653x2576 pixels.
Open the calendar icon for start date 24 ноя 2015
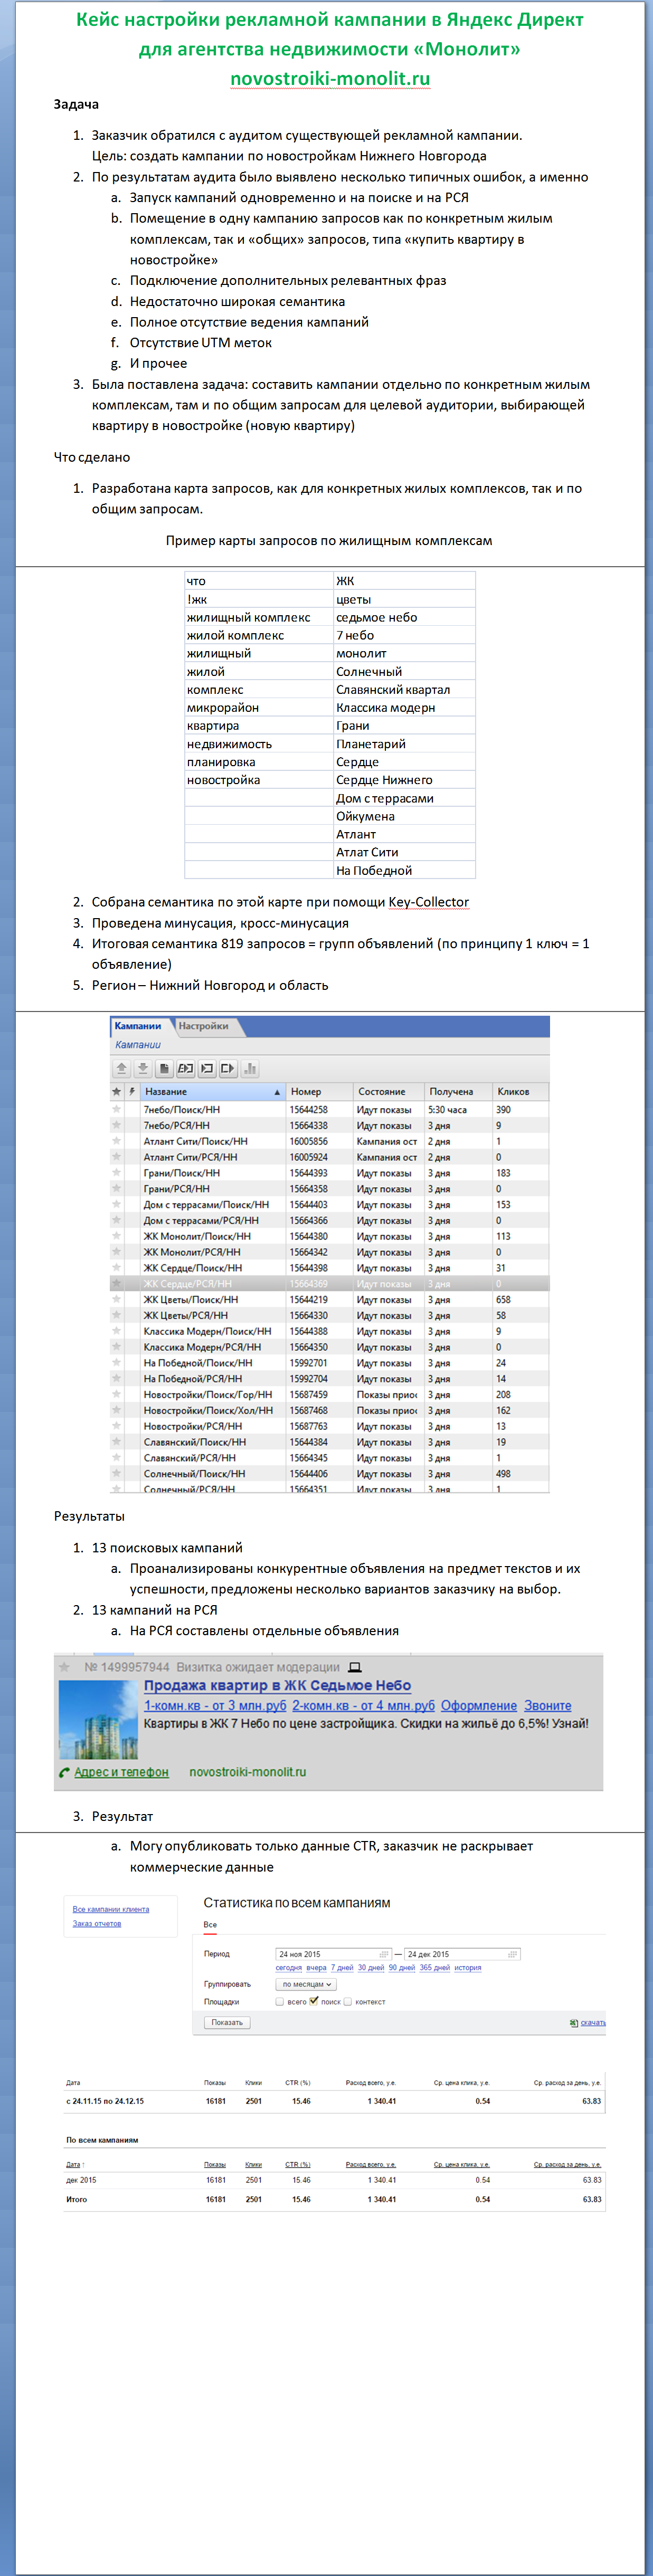click(x=383, y=1954)
